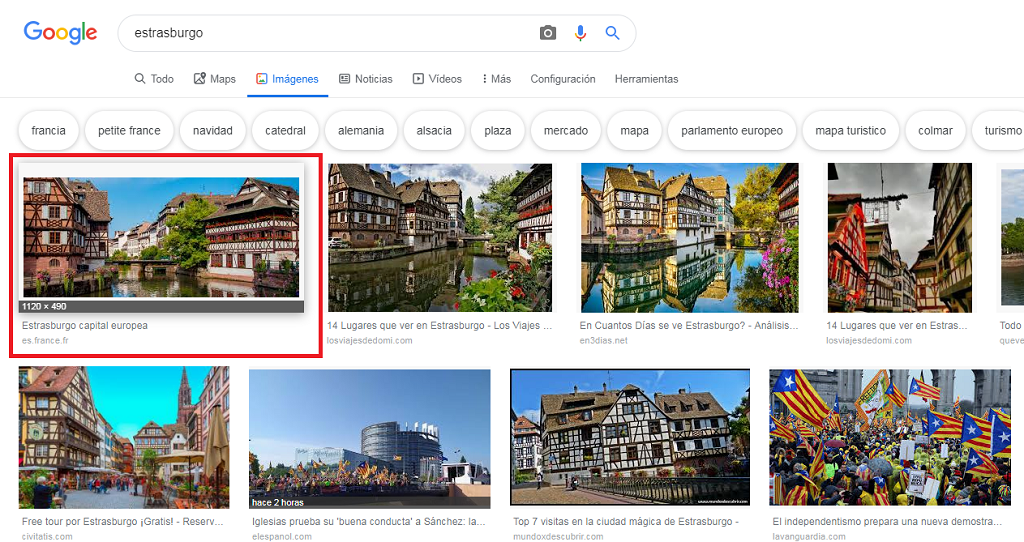Open the Top 7 visitas image
Screen dimensions: 1024x542
coord(630,438)
